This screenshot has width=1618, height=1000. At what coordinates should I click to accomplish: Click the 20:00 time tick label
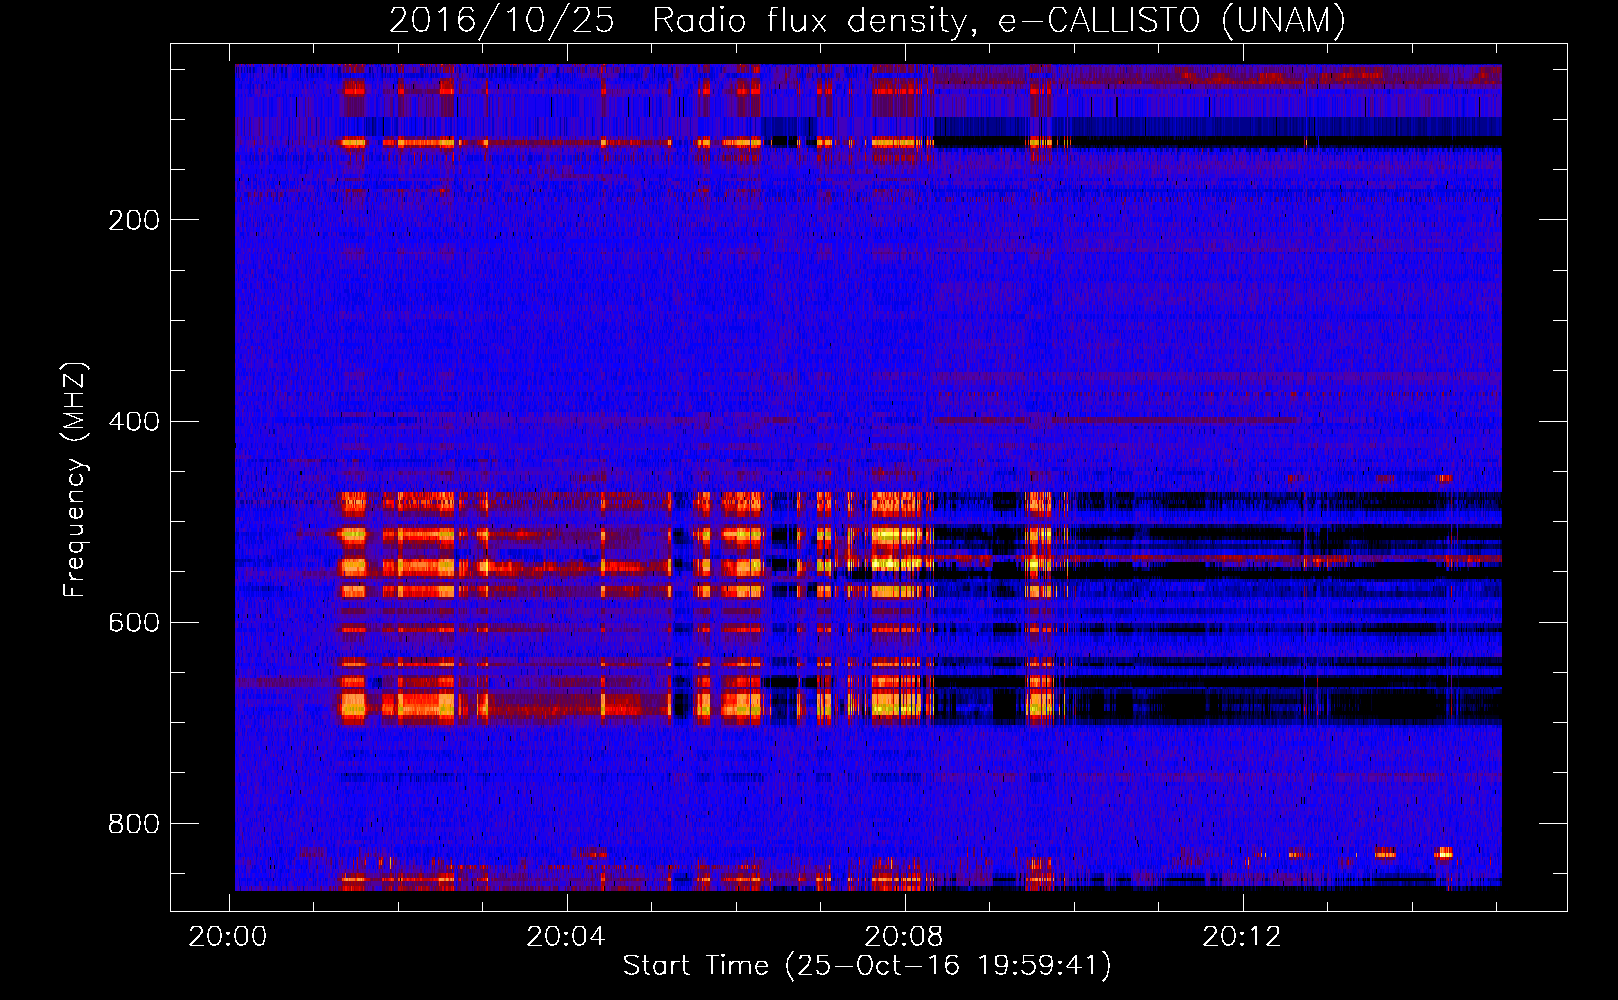click(x=228, y=937)
